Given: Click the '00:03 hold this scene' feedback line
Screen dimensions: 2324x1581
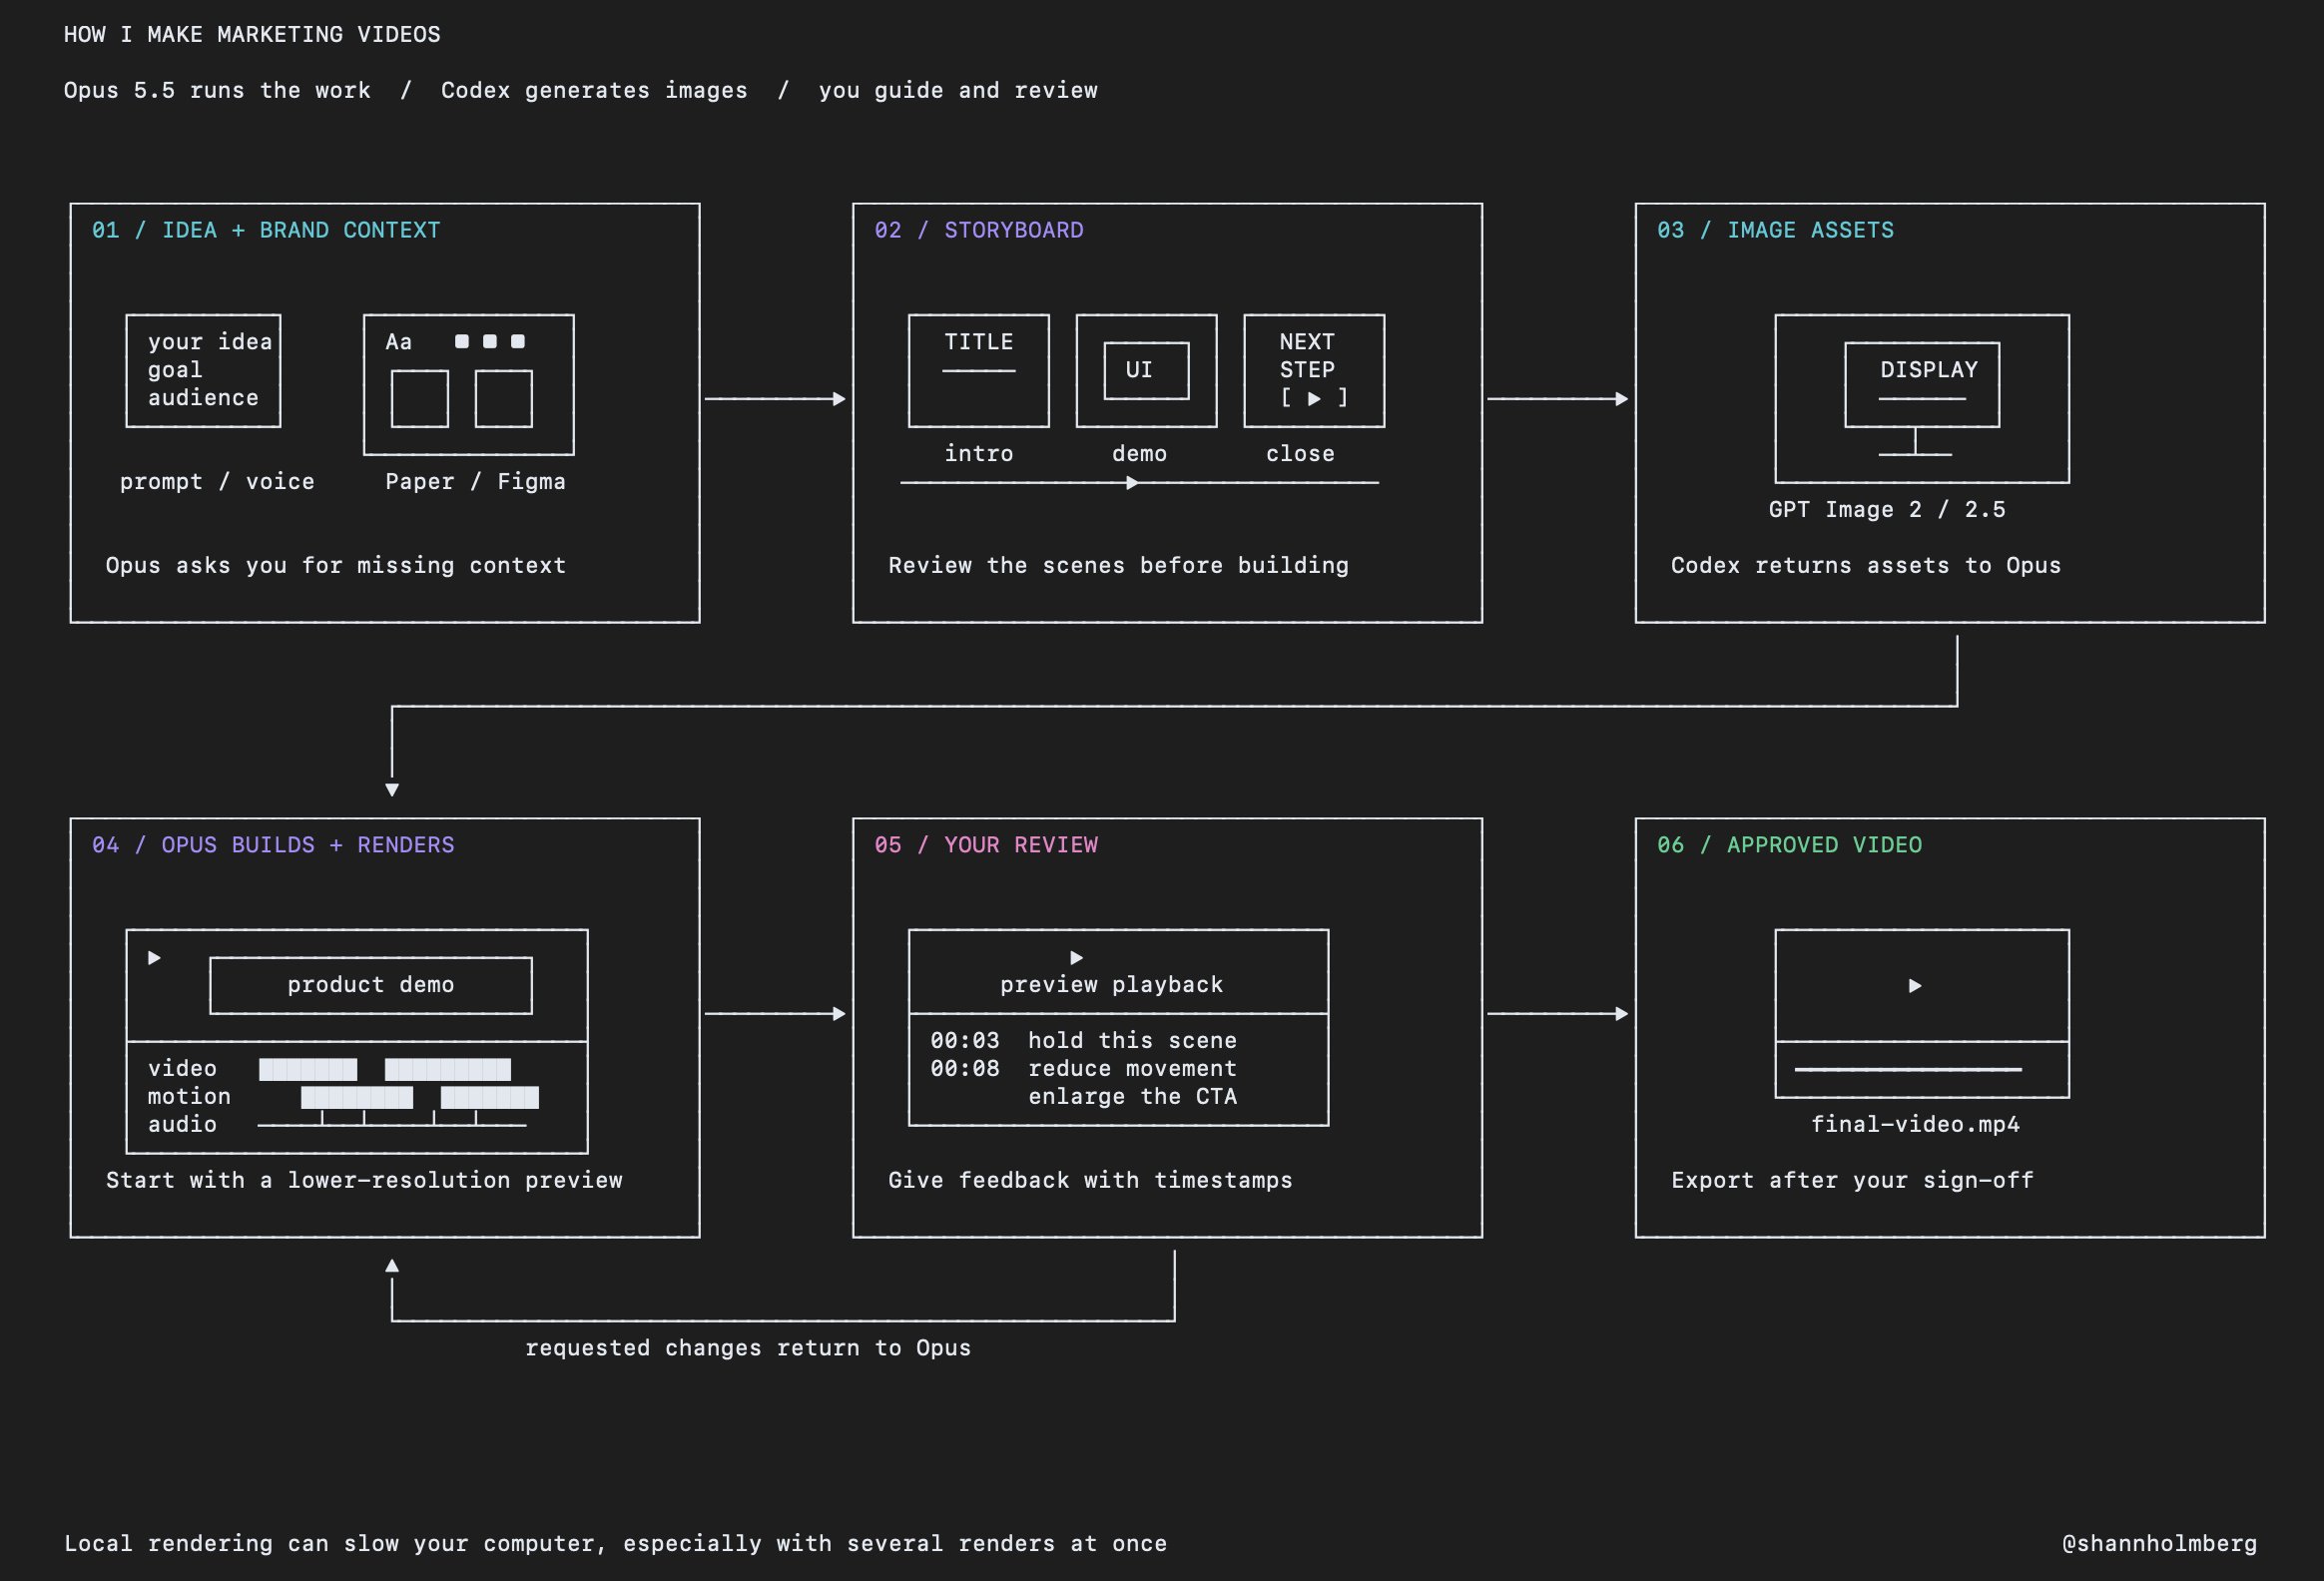Looking at the screenshot, I should tap(1083, 1041).
